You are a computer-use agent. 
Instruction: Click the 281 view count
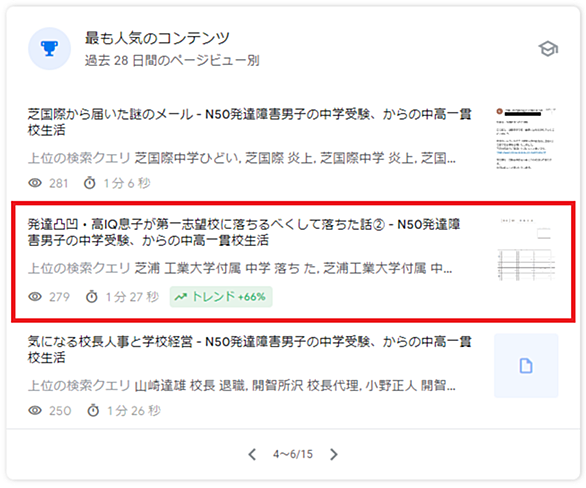[59, 183]
